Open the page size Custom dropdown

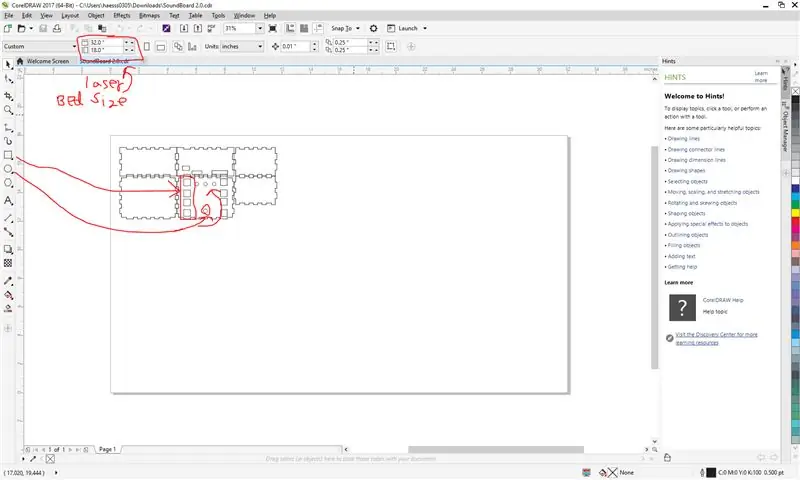point(74,46)
